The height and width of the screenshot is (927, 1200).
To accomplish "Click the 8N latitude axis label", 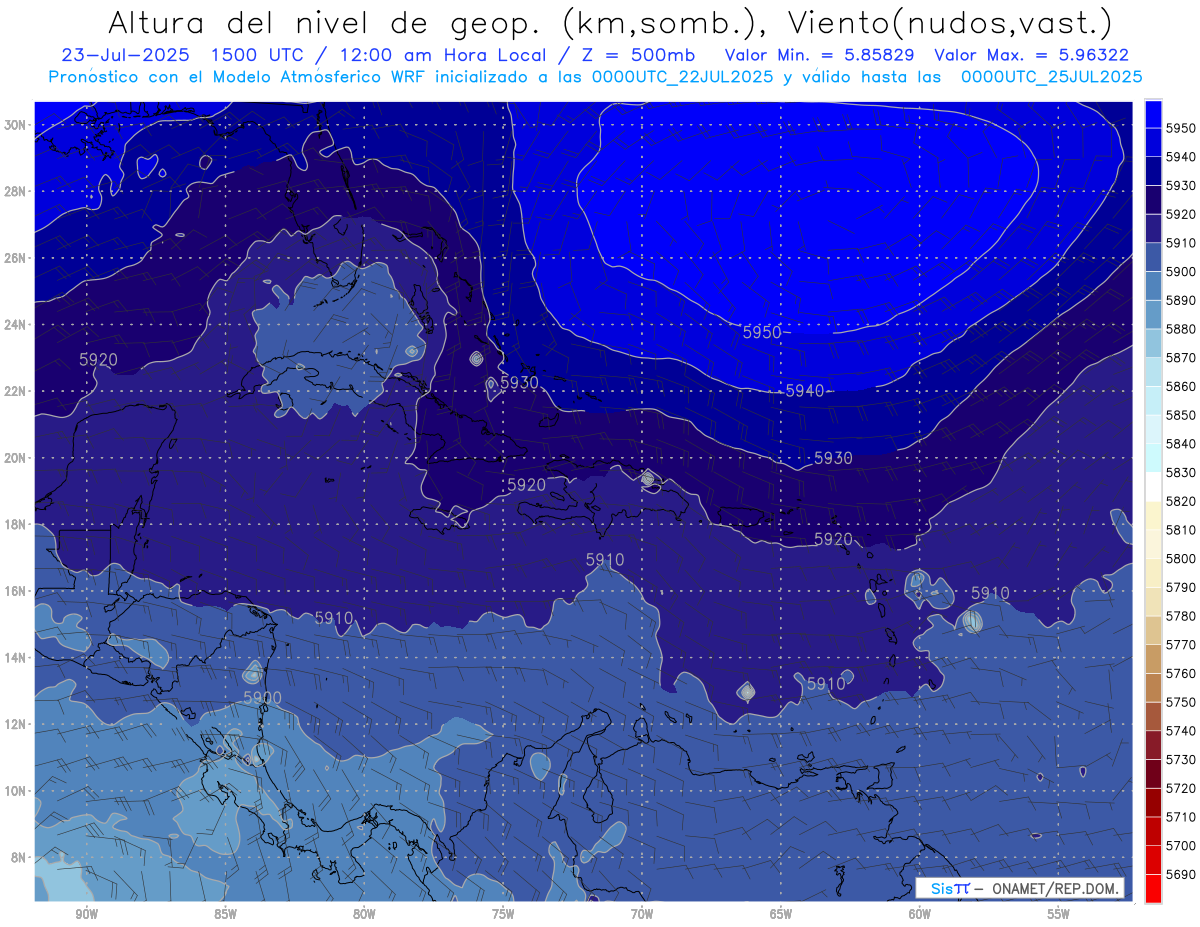I will coord(19,858).
